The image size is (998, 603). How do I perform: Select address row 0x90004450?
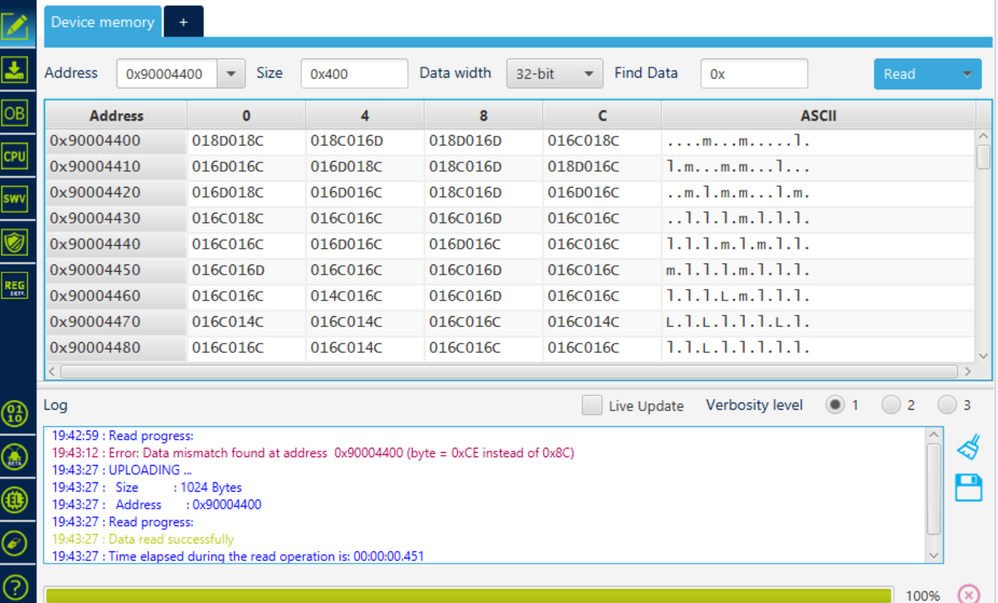click(x=510, y=270)
